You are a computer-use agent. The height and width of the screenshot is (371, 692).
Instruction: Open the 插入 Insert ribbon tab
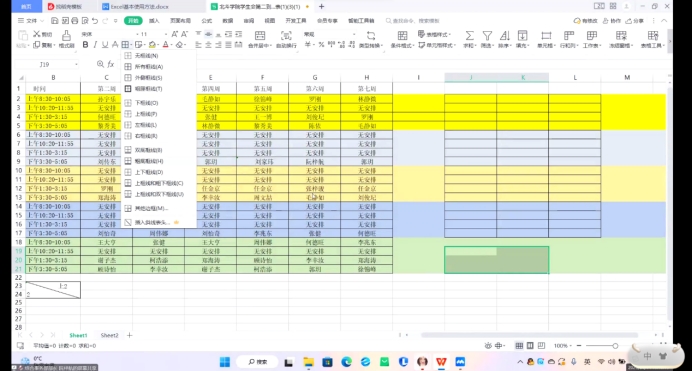[x=154, y=21]
